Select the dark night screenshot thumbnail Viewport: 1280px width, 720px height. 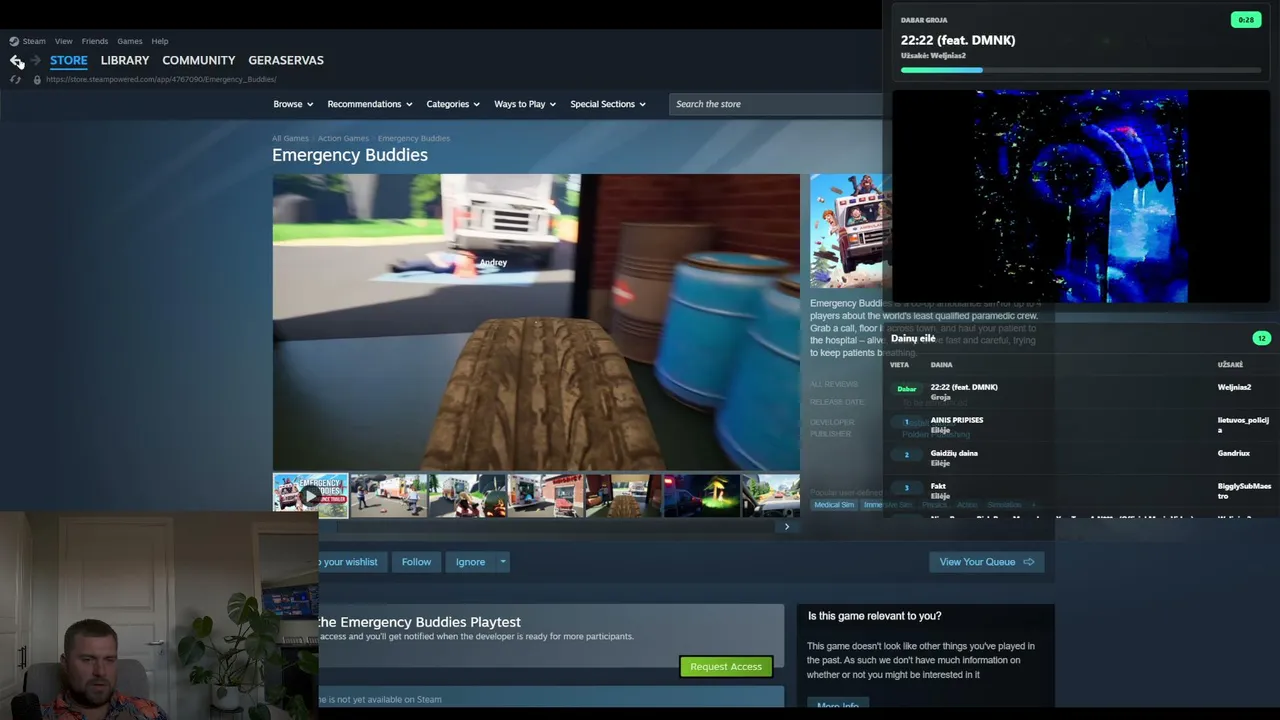701,496
